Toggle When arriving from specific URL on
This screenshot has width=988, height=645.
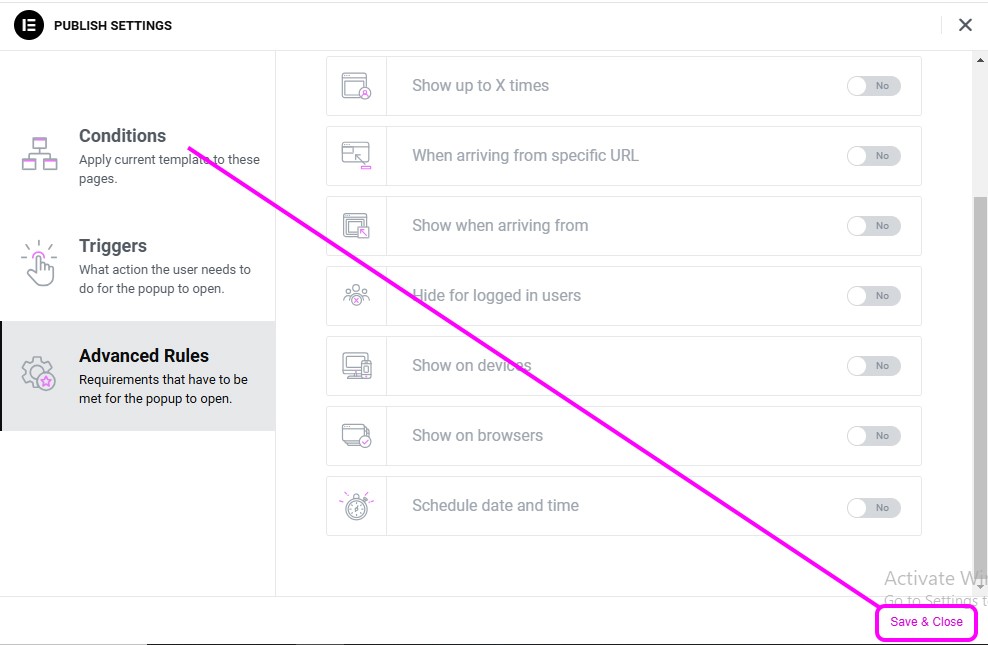point(873,156)
